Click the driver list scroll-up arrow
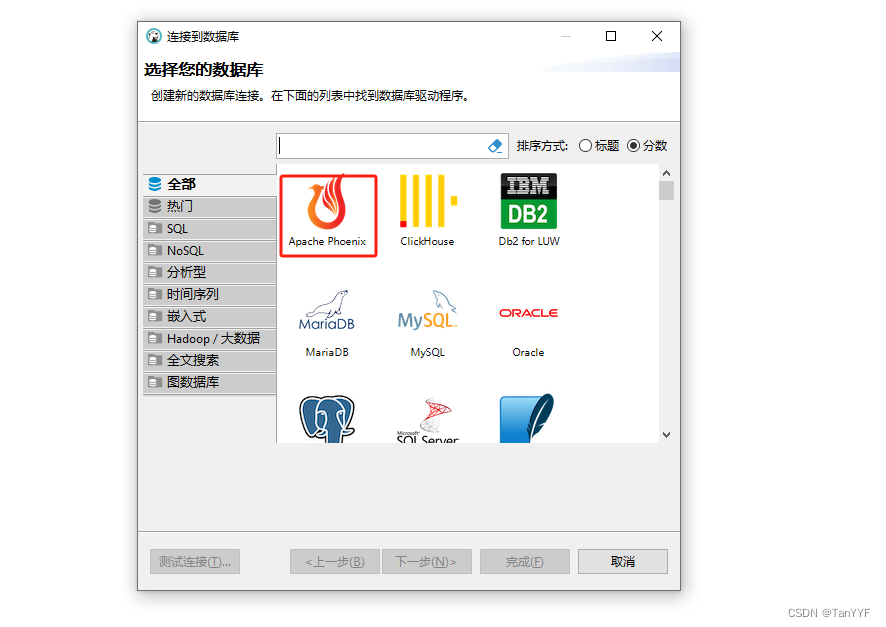886x627 pixels. (667, 173)
